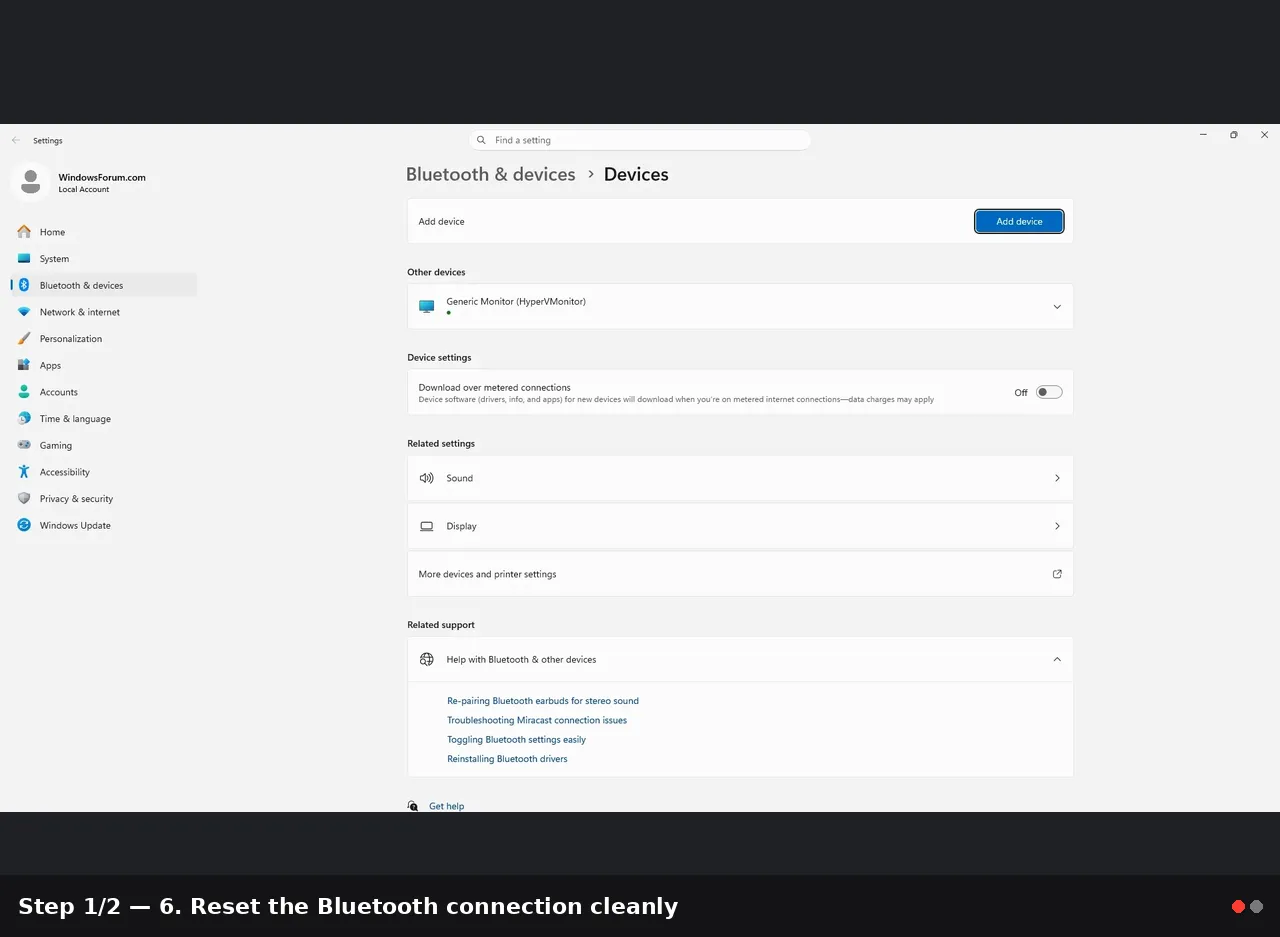Open Reinstalling Bluetooth drivers link
Screen dimensions: 1280x937
point(507,759)
